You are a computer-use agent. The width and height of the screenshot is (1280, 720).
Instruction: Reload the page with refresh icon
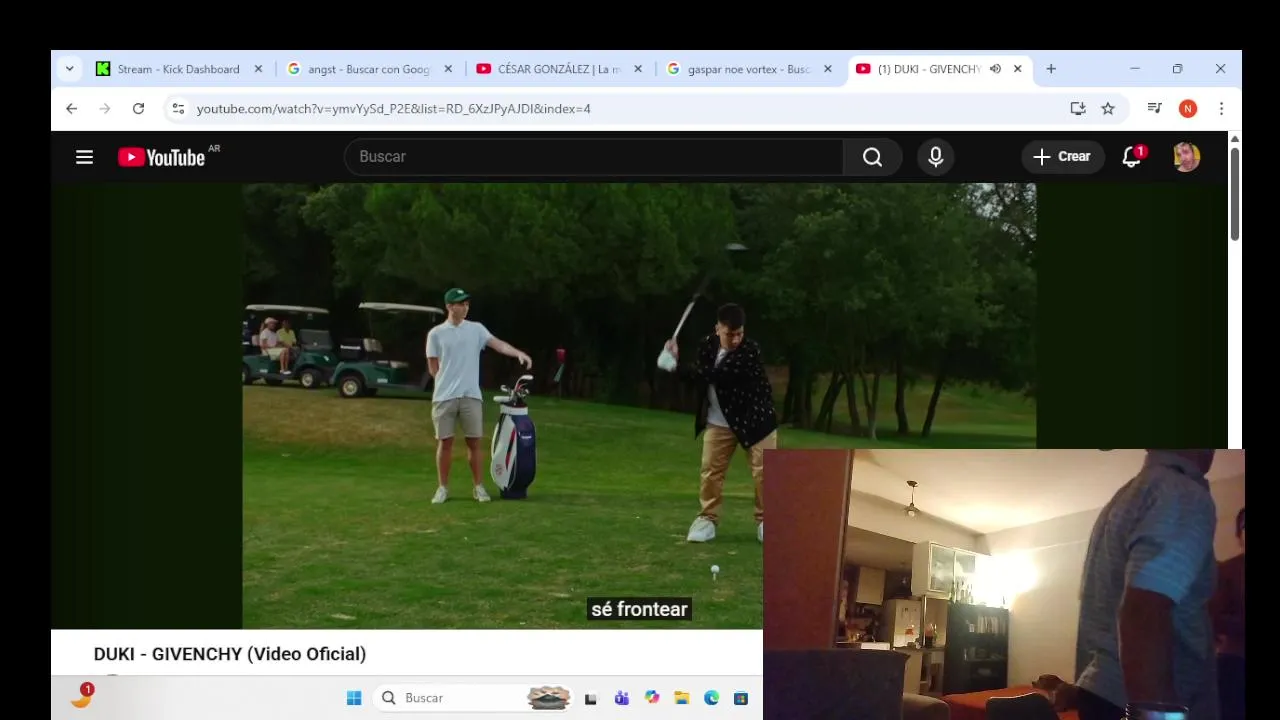pos(139,108)
